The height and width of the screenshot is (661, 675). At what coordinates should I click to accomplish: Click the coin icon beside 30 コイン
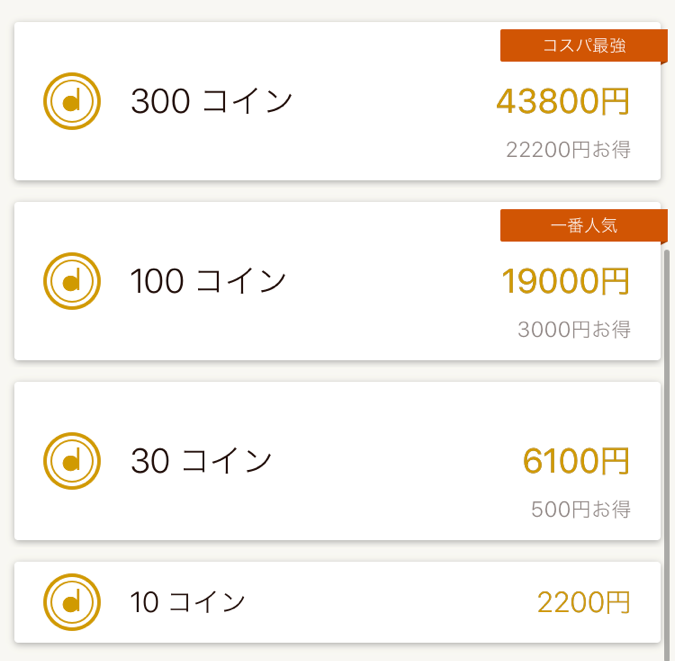coord(72,460)
